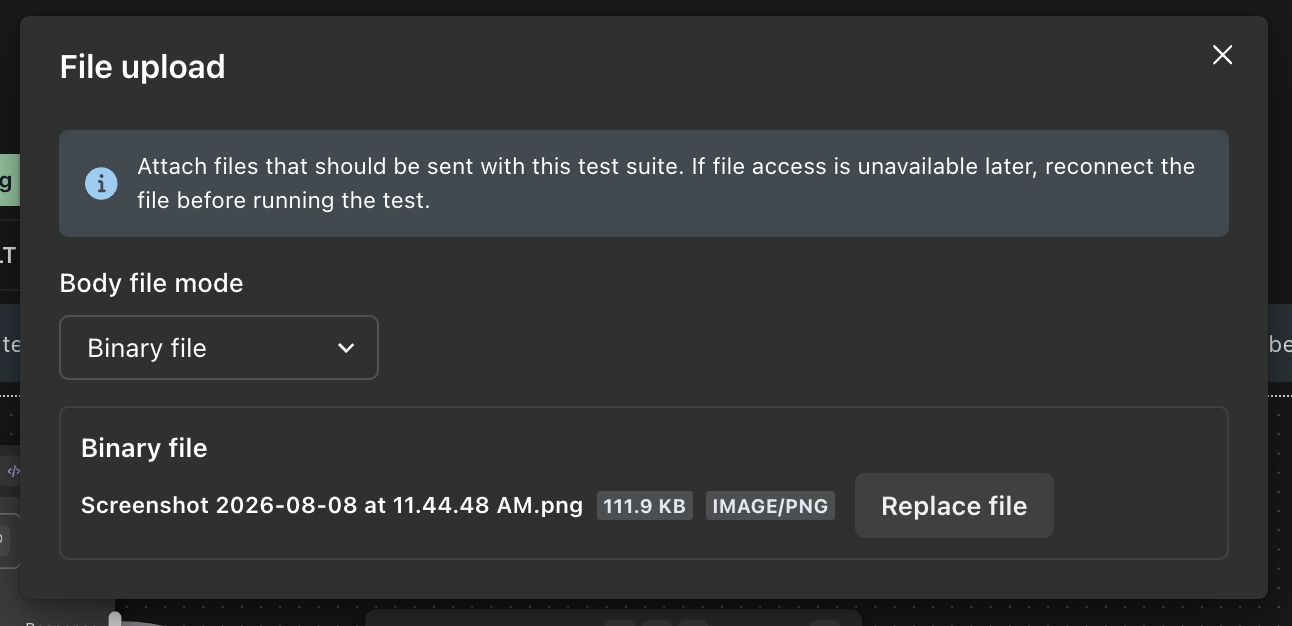Screen dimensions: 1292x626
Task: Click the purple code brackets icon
Action: 13,471
